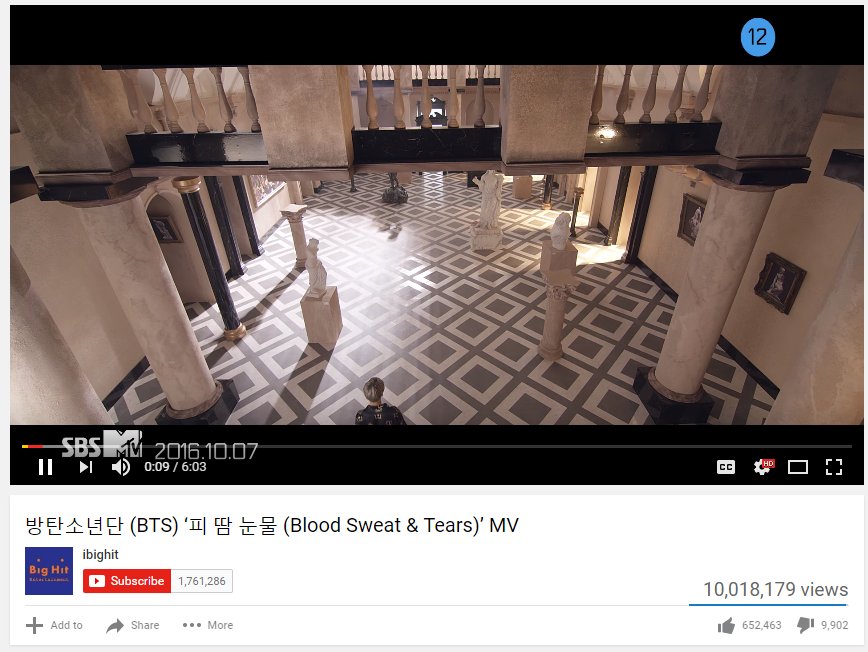Viewport: 868px width, 652px height.
Task: Mute the video volume
Action: tap(121, 467)
